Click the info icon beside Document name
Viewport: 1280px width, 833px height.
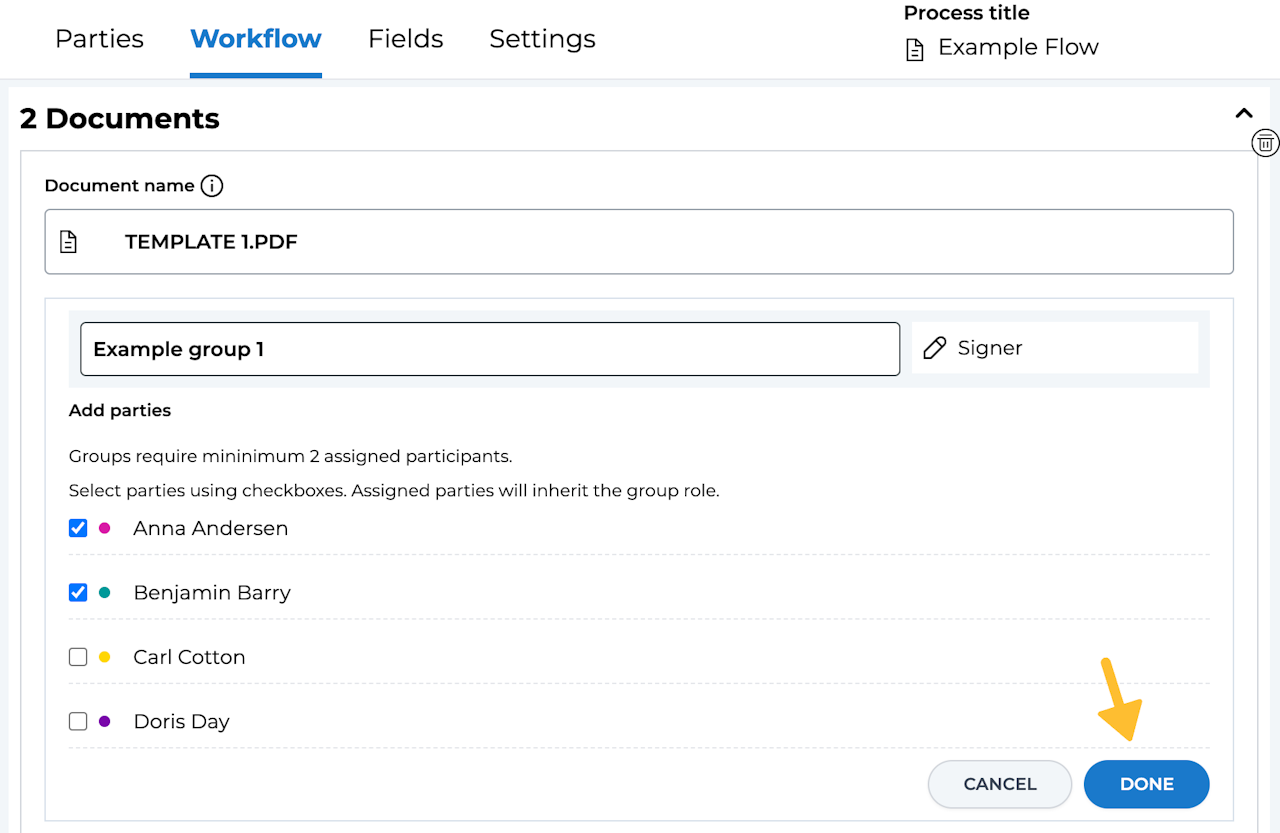coord(211,186)
